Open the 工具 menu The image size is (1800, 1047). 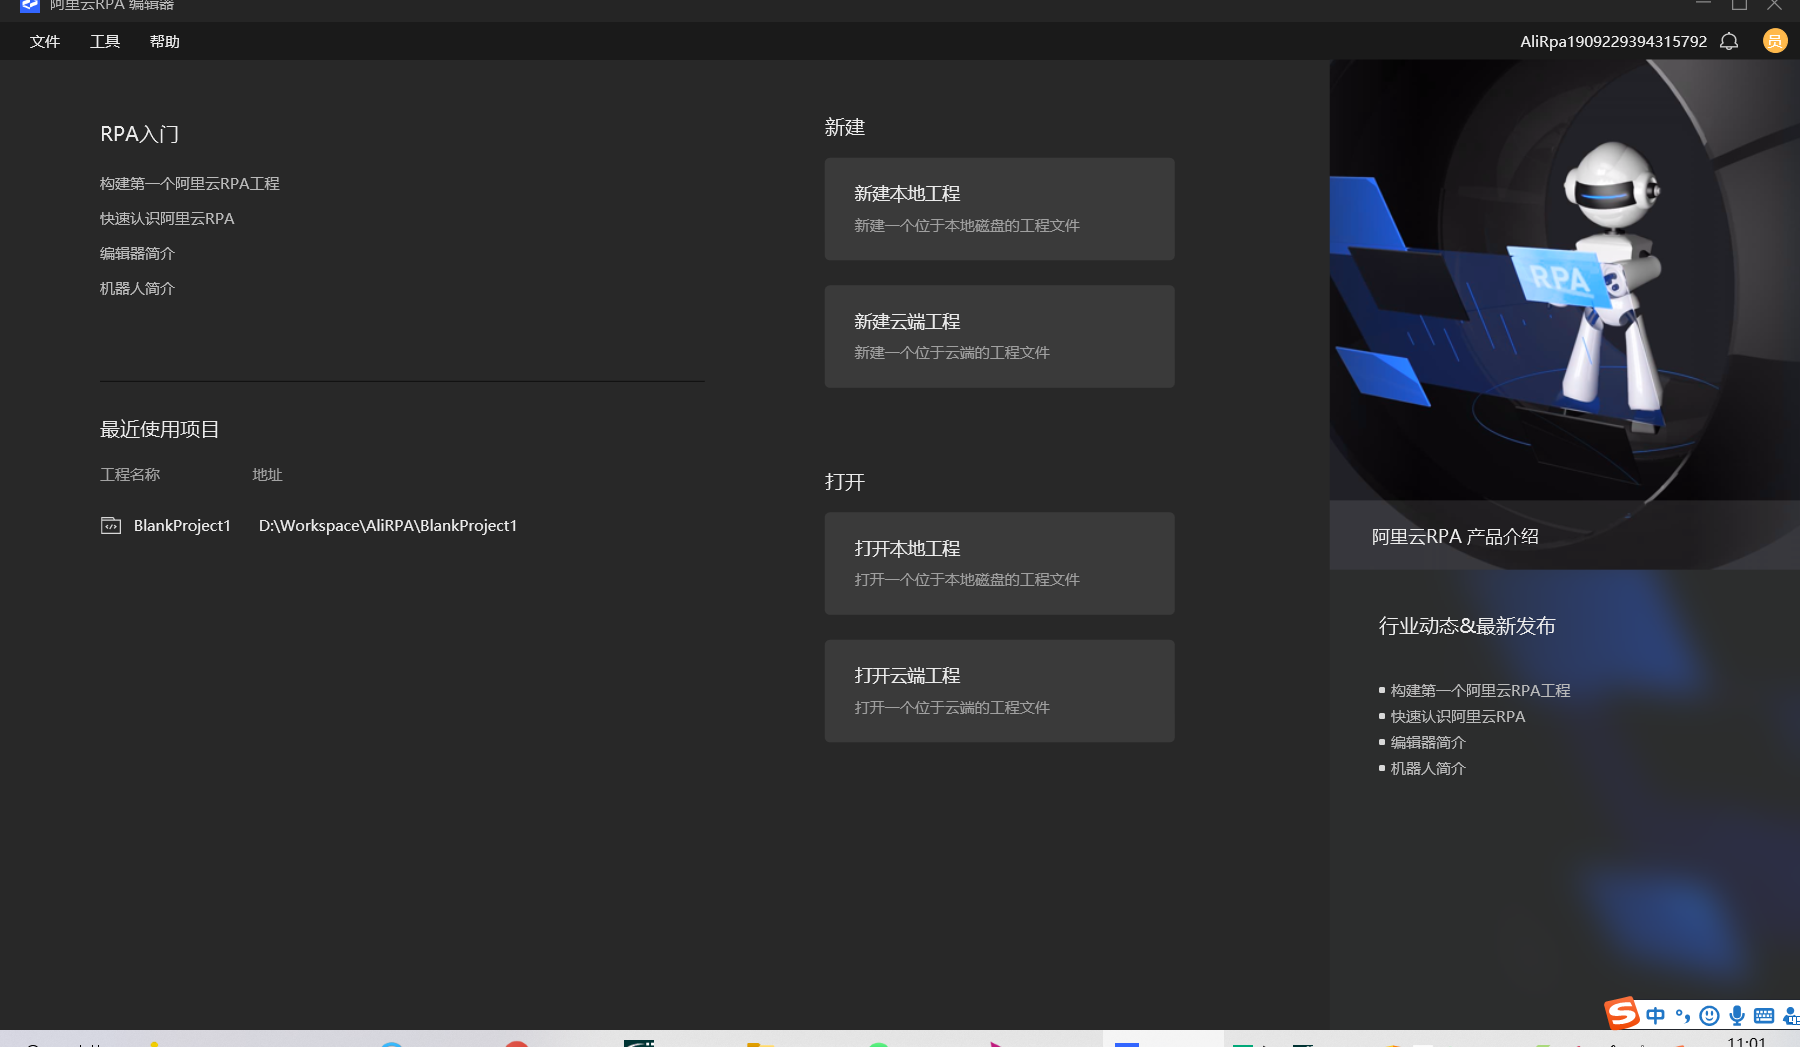105,41
